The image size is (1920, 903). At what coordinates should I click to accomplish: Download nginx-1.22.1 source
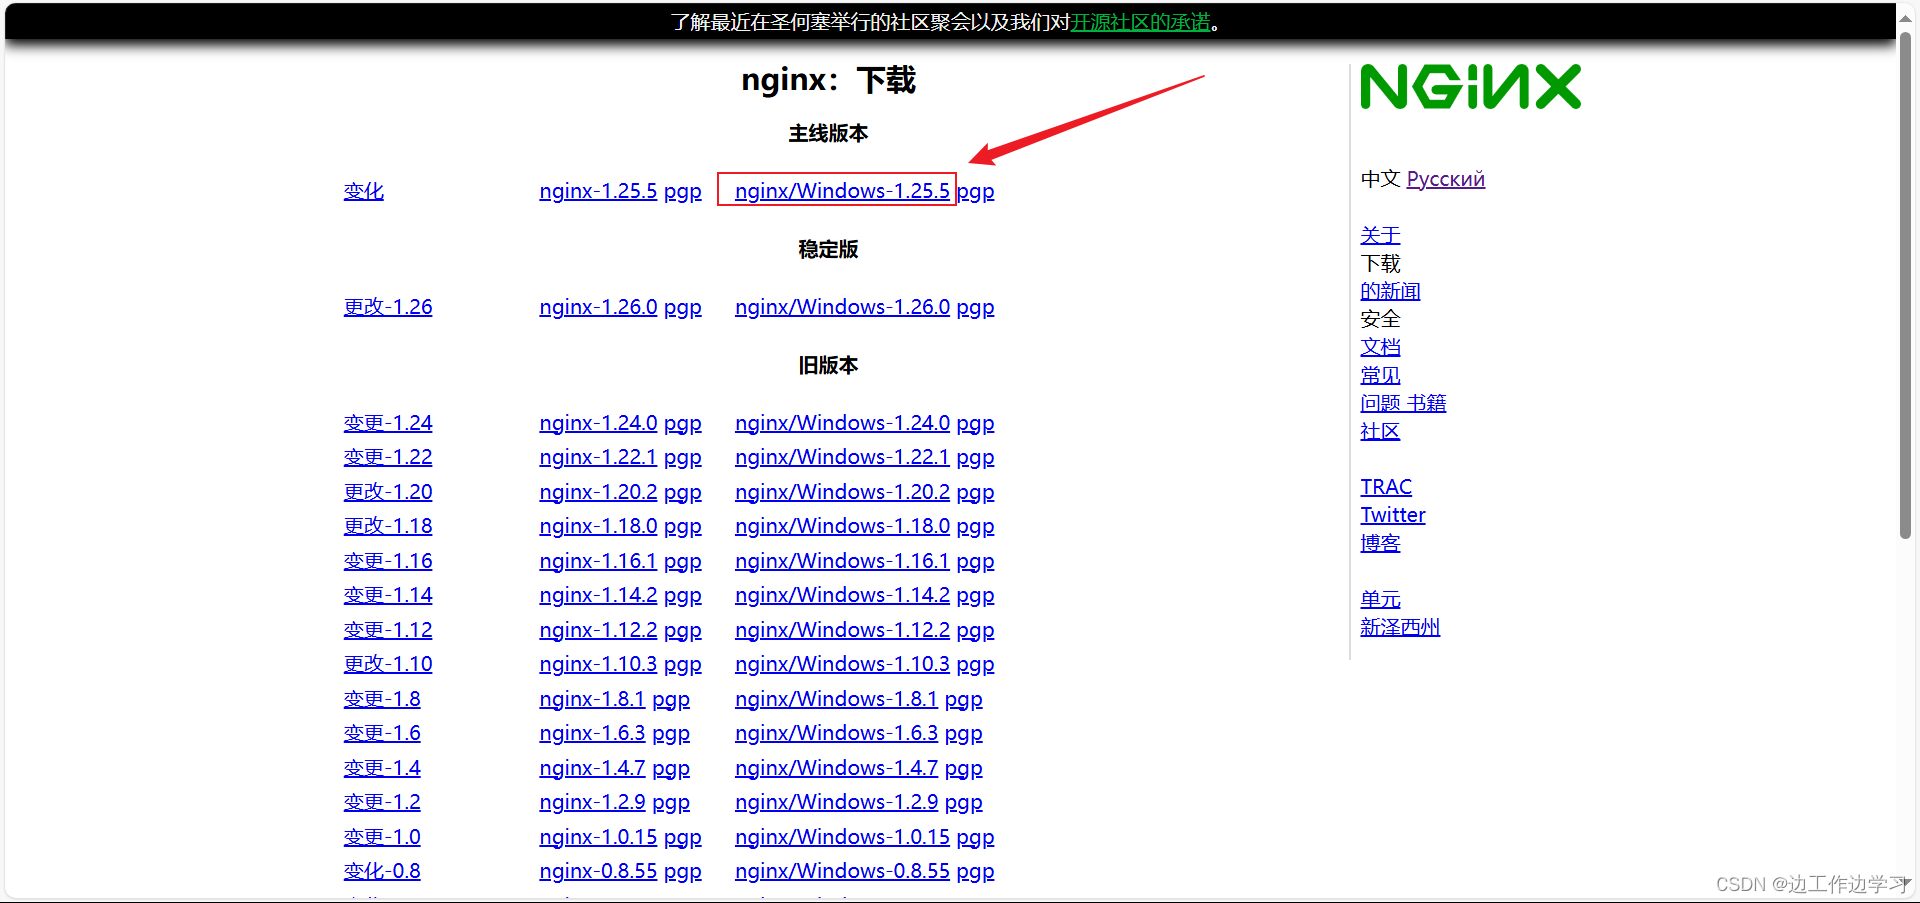pyautogui.click(x=598, y=457)
